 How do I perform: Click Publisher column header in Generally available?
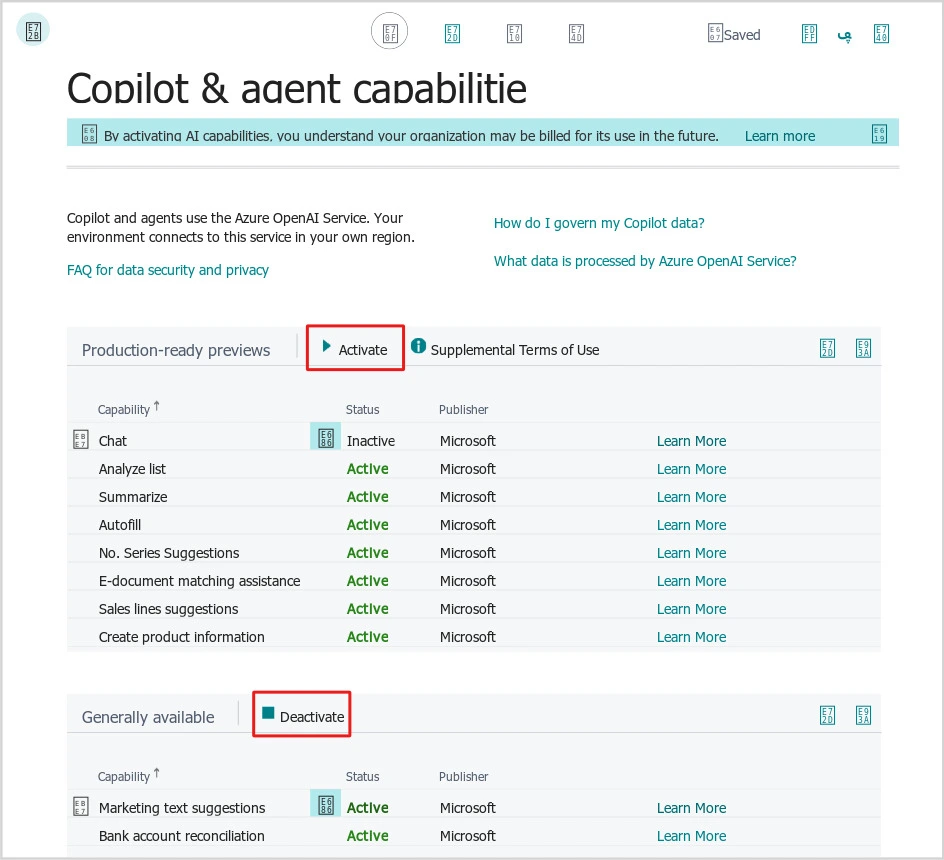pos(463,776)
